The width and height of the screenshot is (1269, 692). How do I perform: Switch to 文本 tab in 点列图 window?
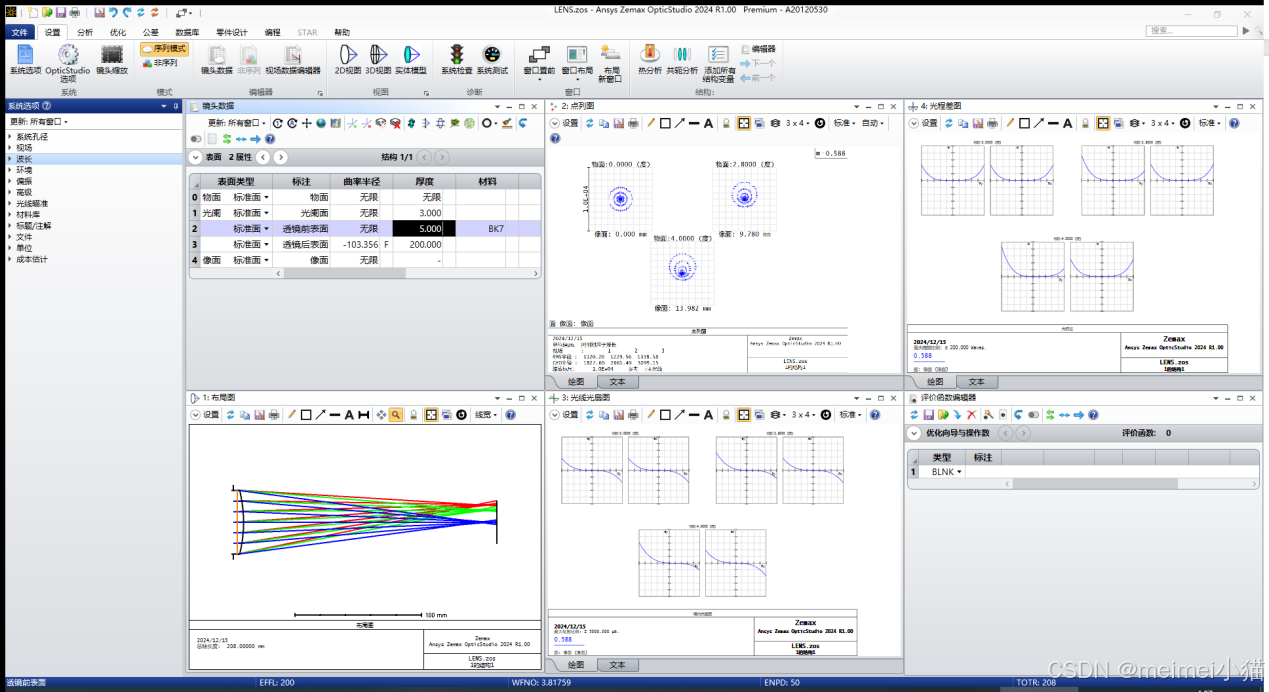pyautogui.click(x=617, y=382)
